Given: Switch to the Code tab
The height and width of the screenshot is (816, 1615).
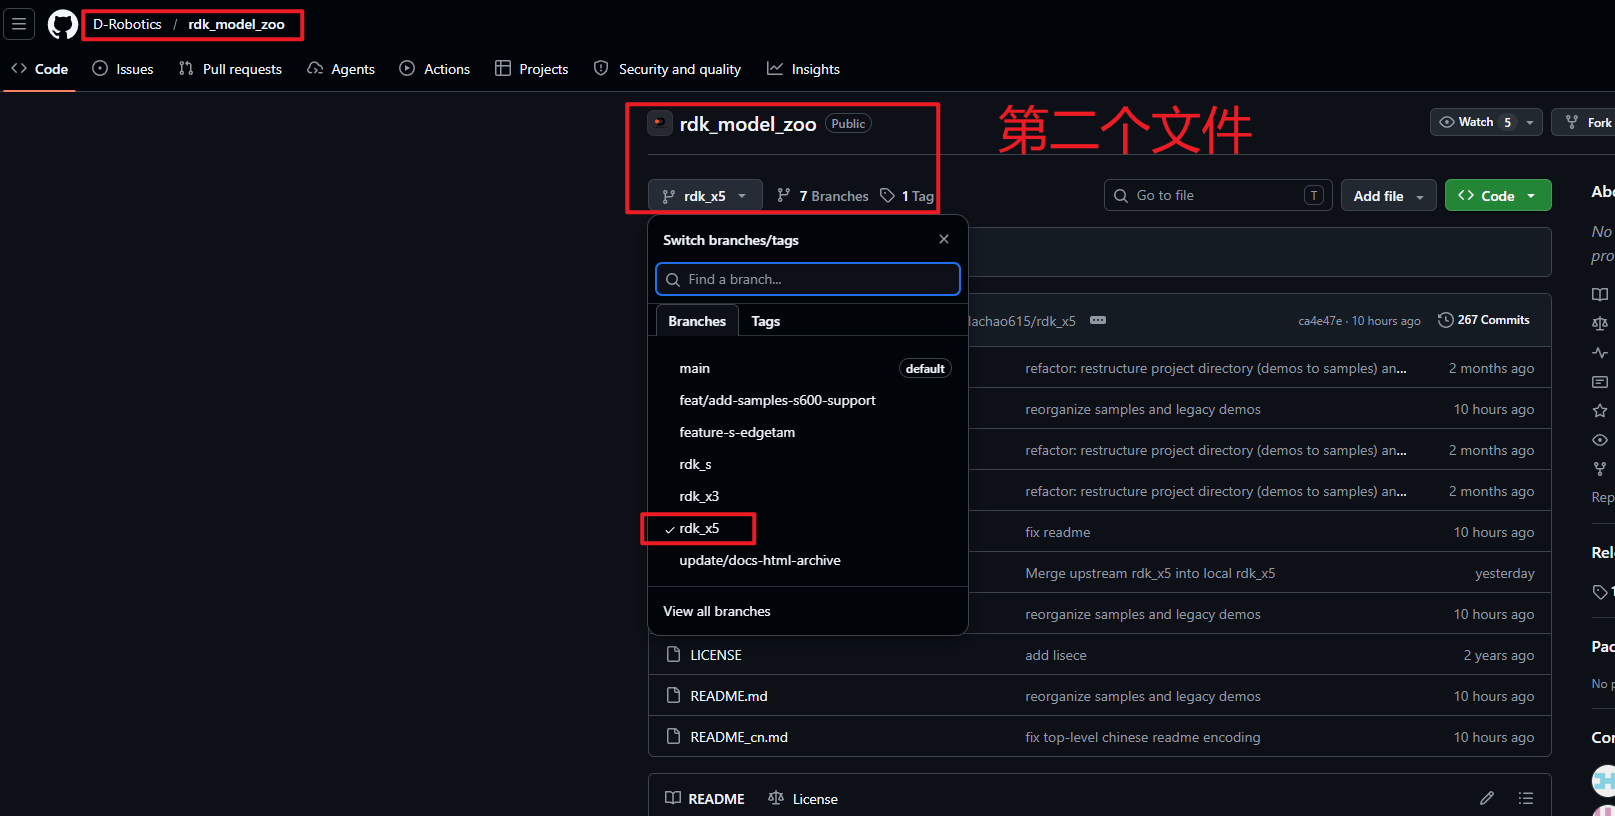Looking at the screenshot, I should [x=40, y=69].
